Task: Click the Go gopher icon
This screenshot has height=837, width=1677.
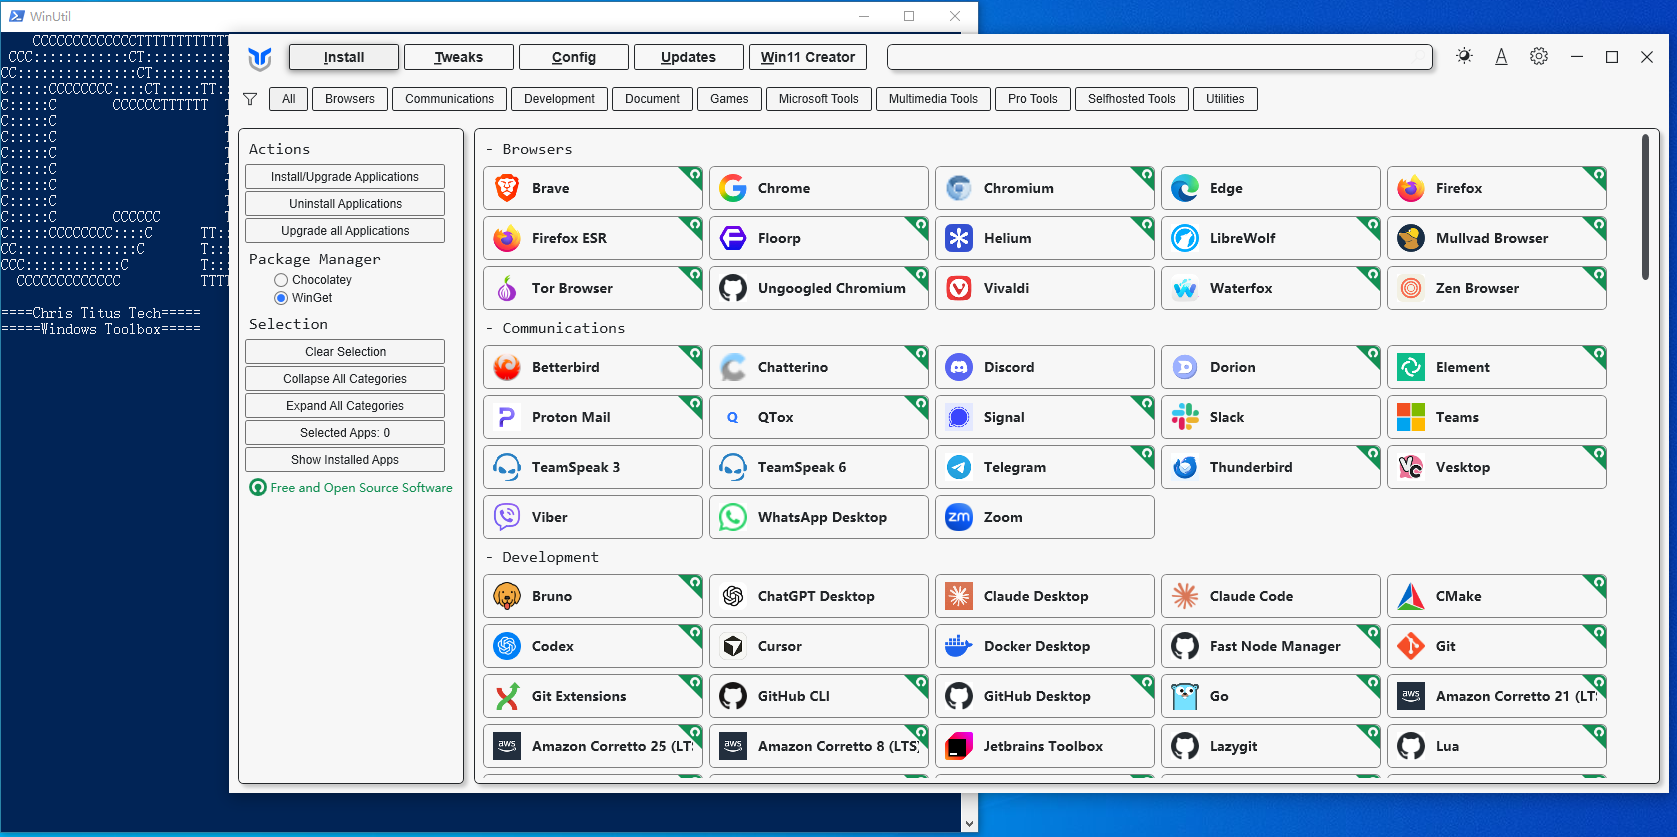Action: point(1185,696)
